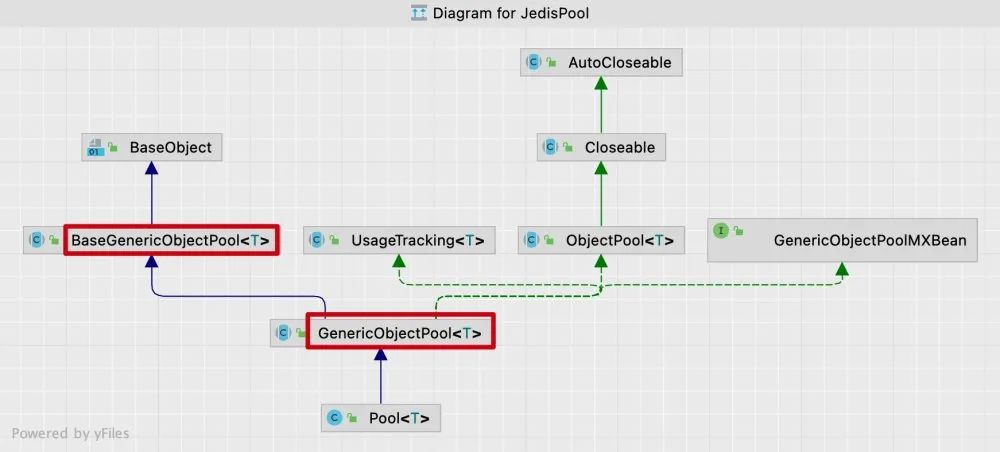This screenshot has height=452, width=1000.
Task: Click the class icon beside GenericObjectPool<T>
Action: [283, 332]
